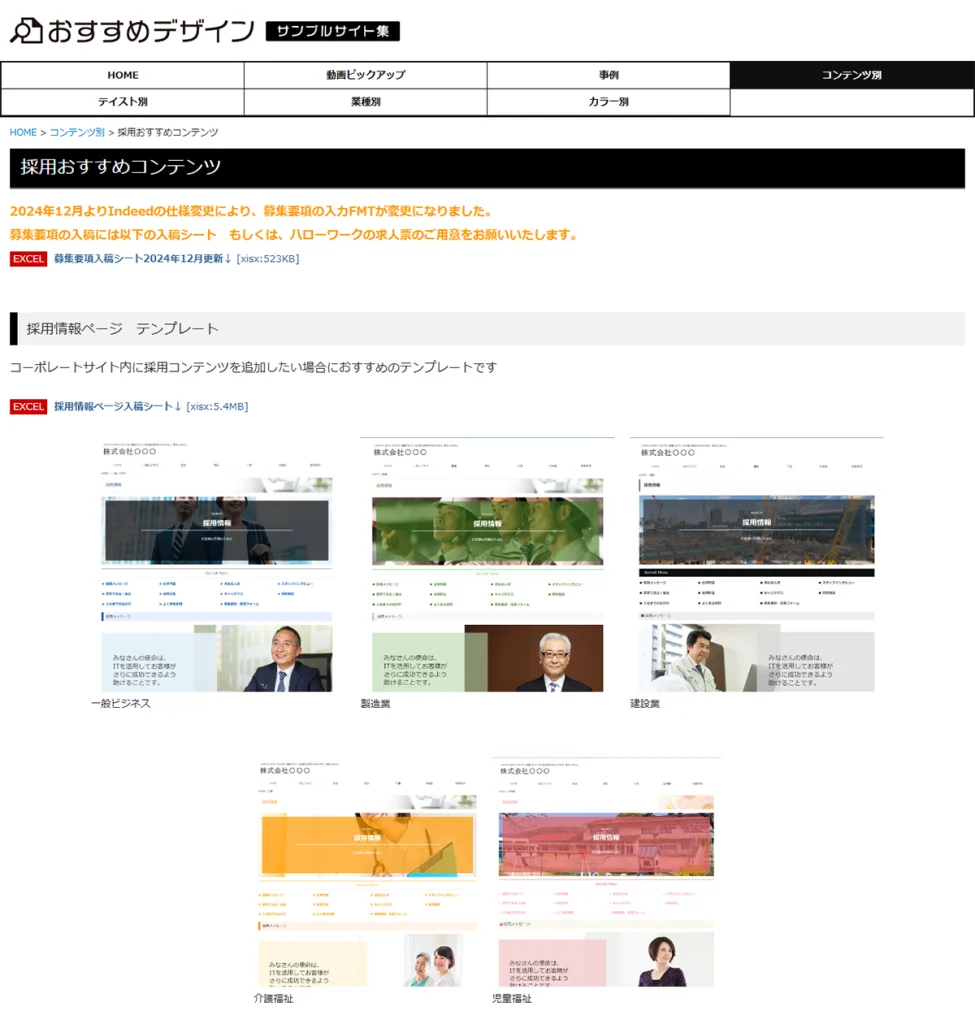
Task: Select the 事例 navigation item
Action: coord(608,76)
